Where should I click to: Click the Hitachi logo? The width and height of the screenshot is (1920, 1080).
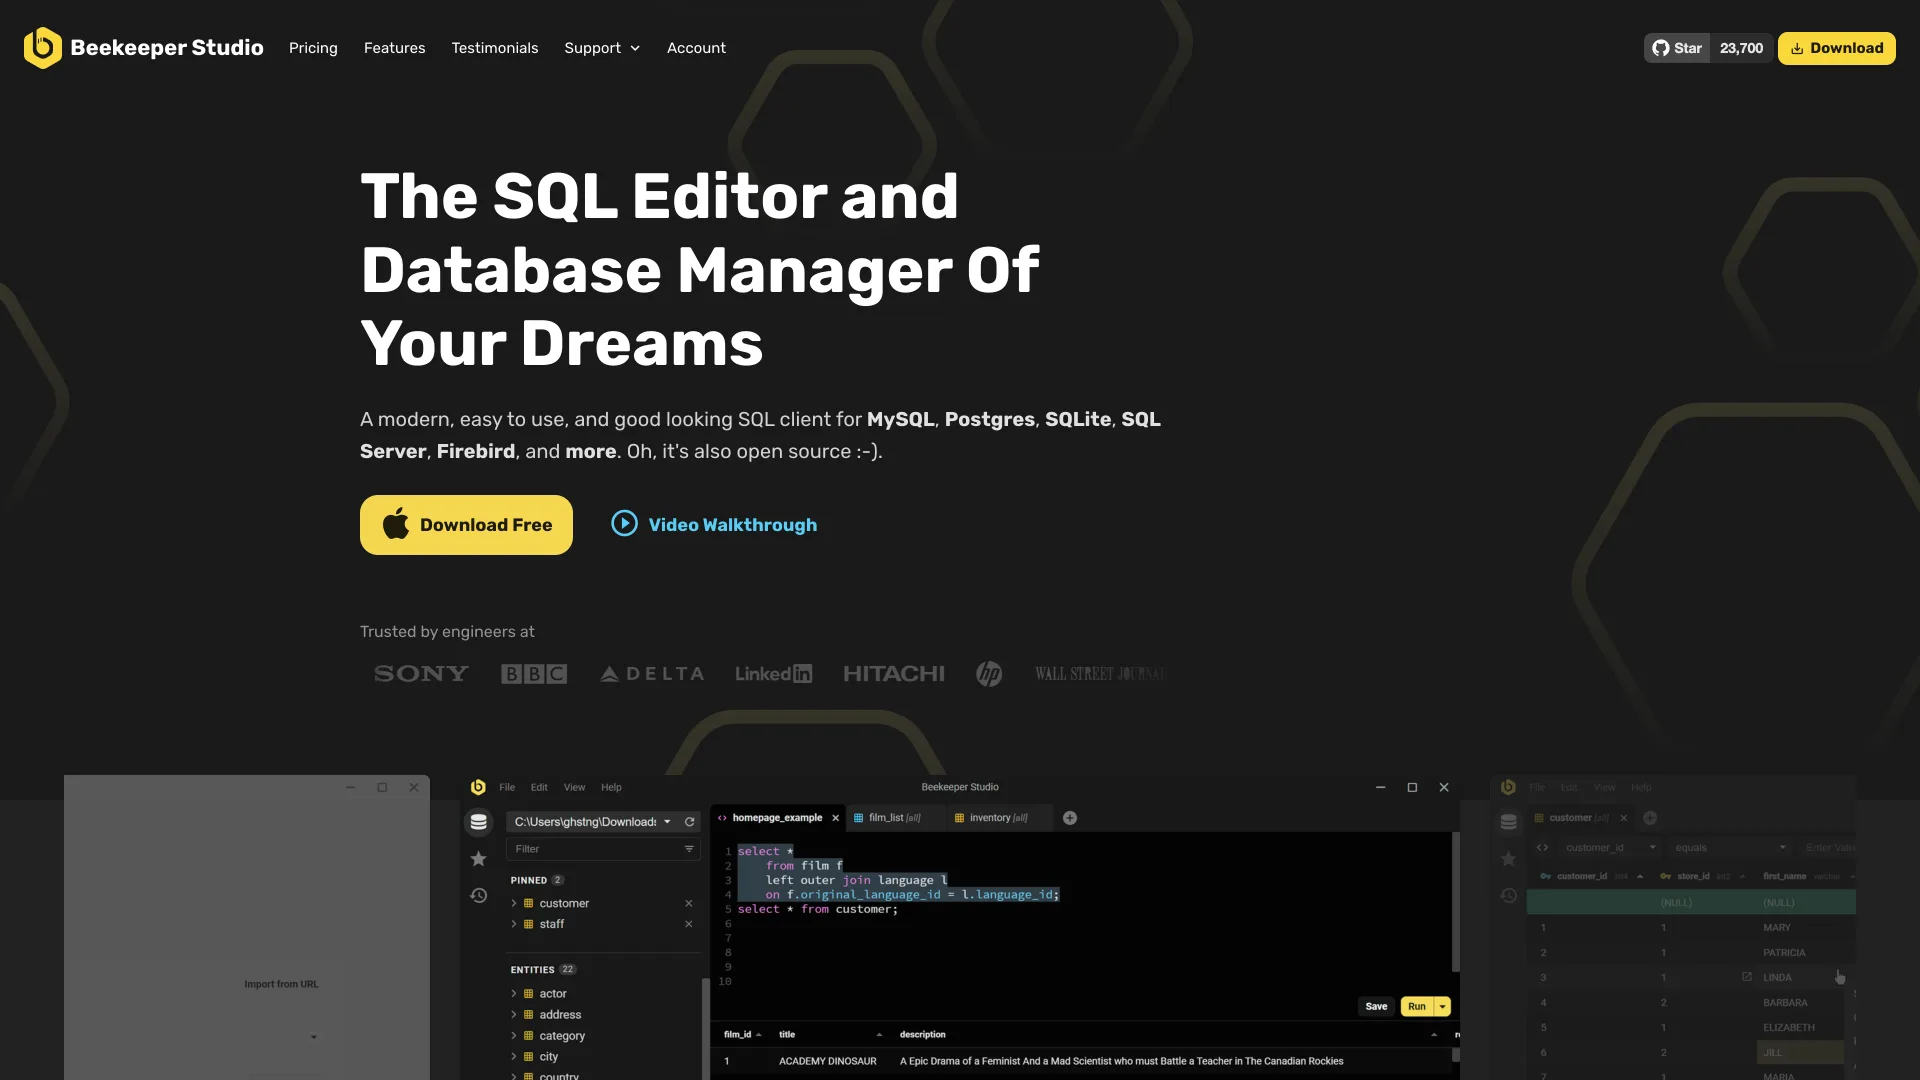point(894,674)
